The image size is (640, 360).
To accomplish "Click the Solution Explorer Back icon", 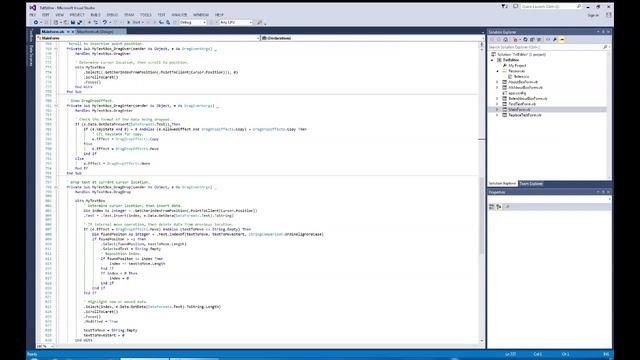I will (492, 40).
